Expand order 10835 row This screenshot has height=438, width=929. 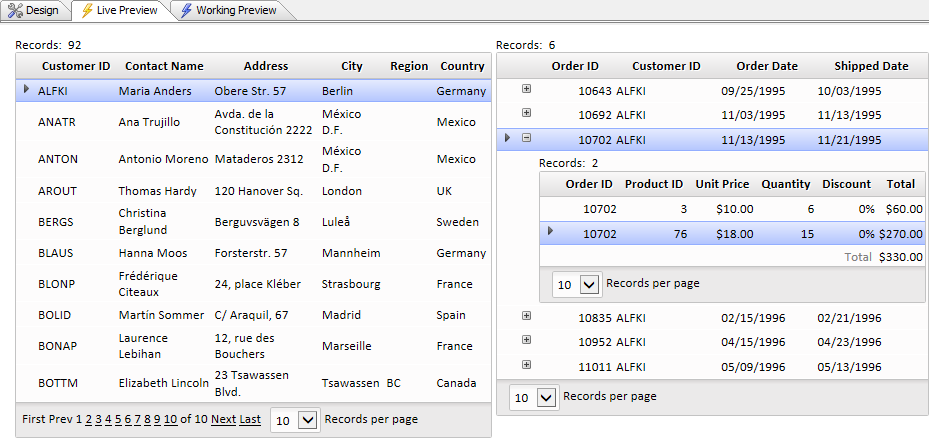point(526,316)
